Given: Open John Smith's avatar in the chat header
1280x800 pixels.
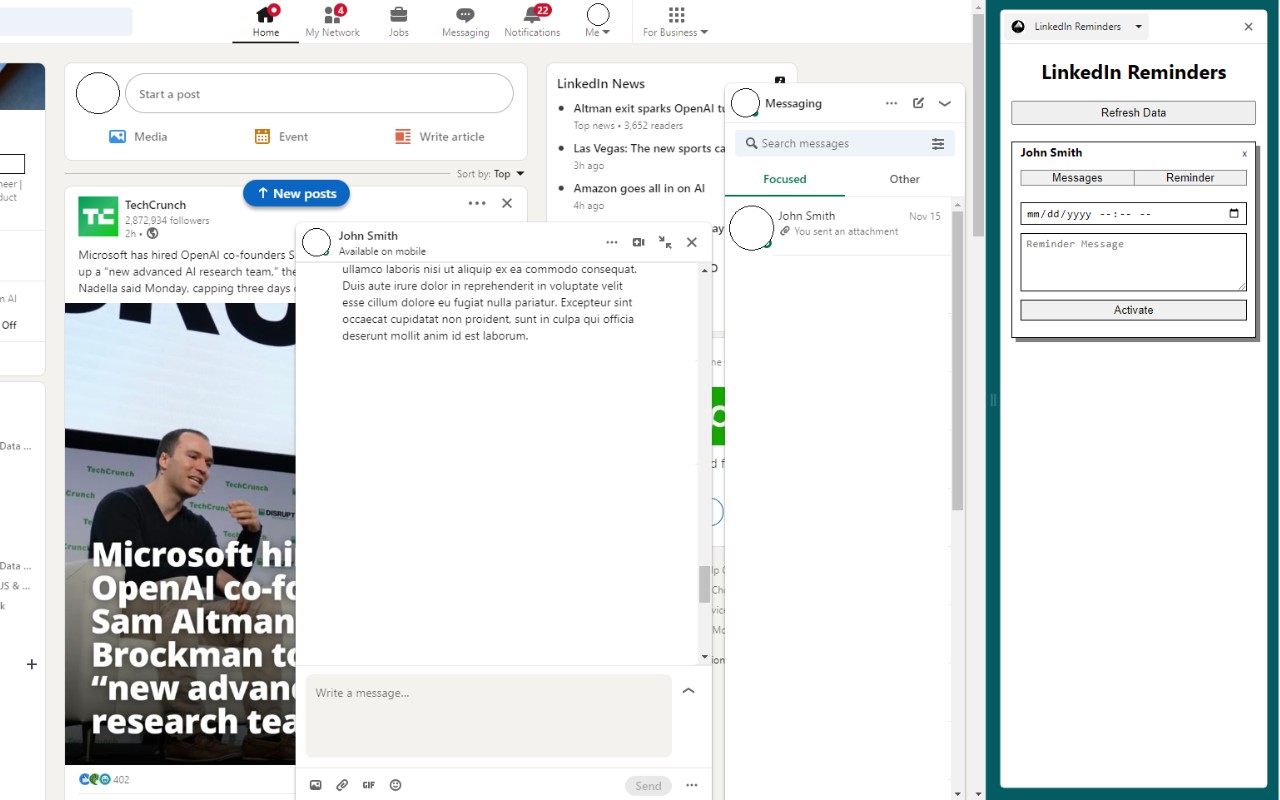Looking at the screenshot, I should tap(316, 242).
